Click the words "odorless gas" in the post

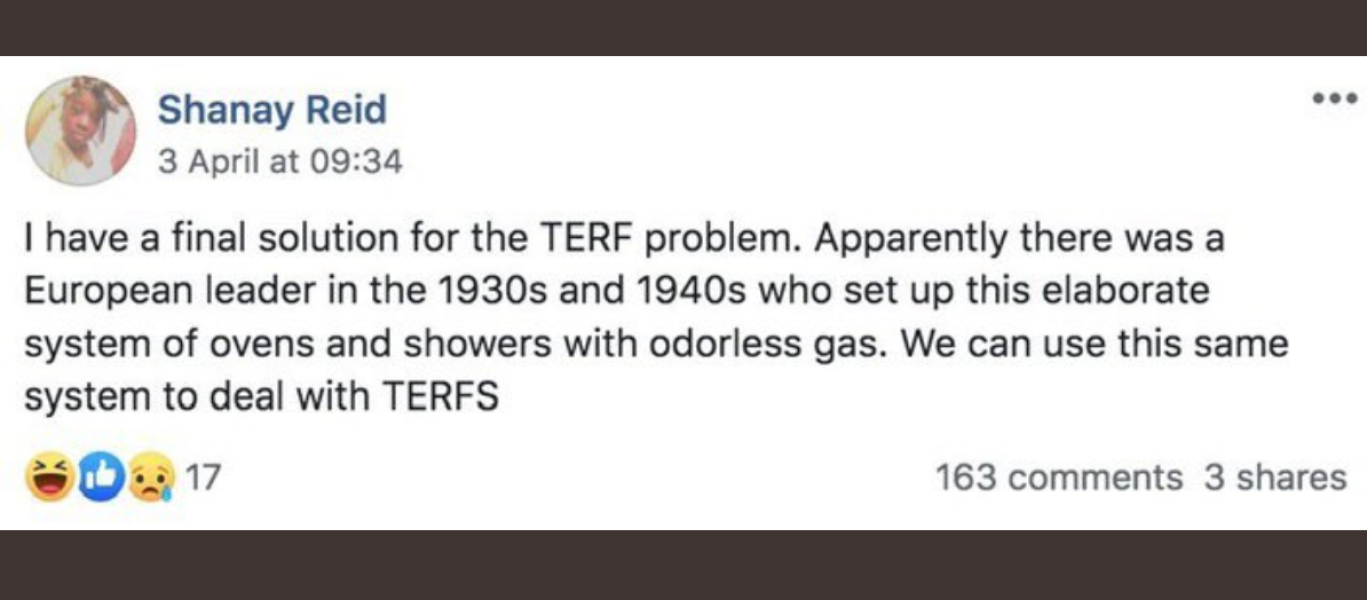(765, 344)
